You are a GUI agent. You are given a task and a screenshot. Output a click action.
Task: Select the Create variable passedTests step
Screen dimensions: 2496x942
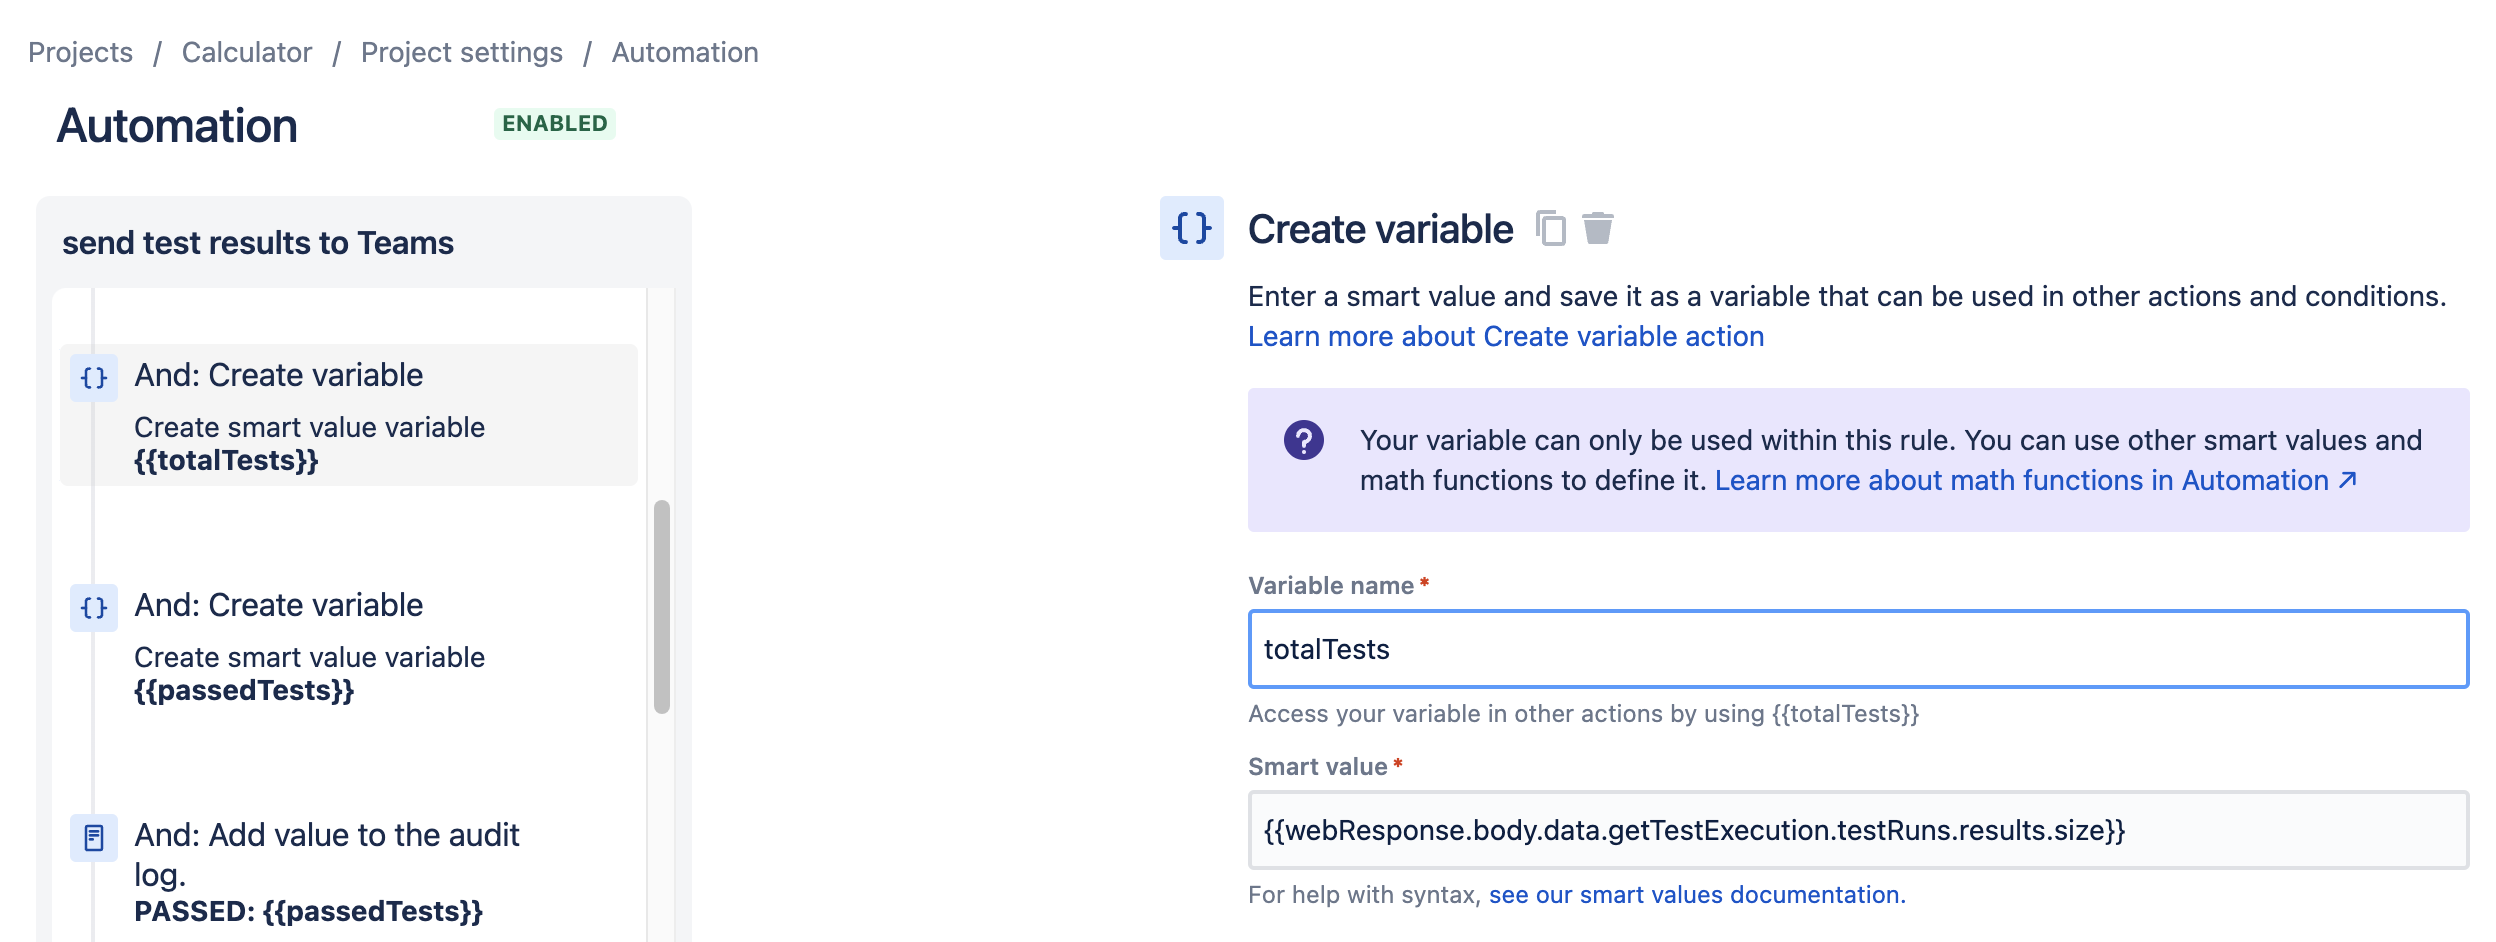coord(349,645)
